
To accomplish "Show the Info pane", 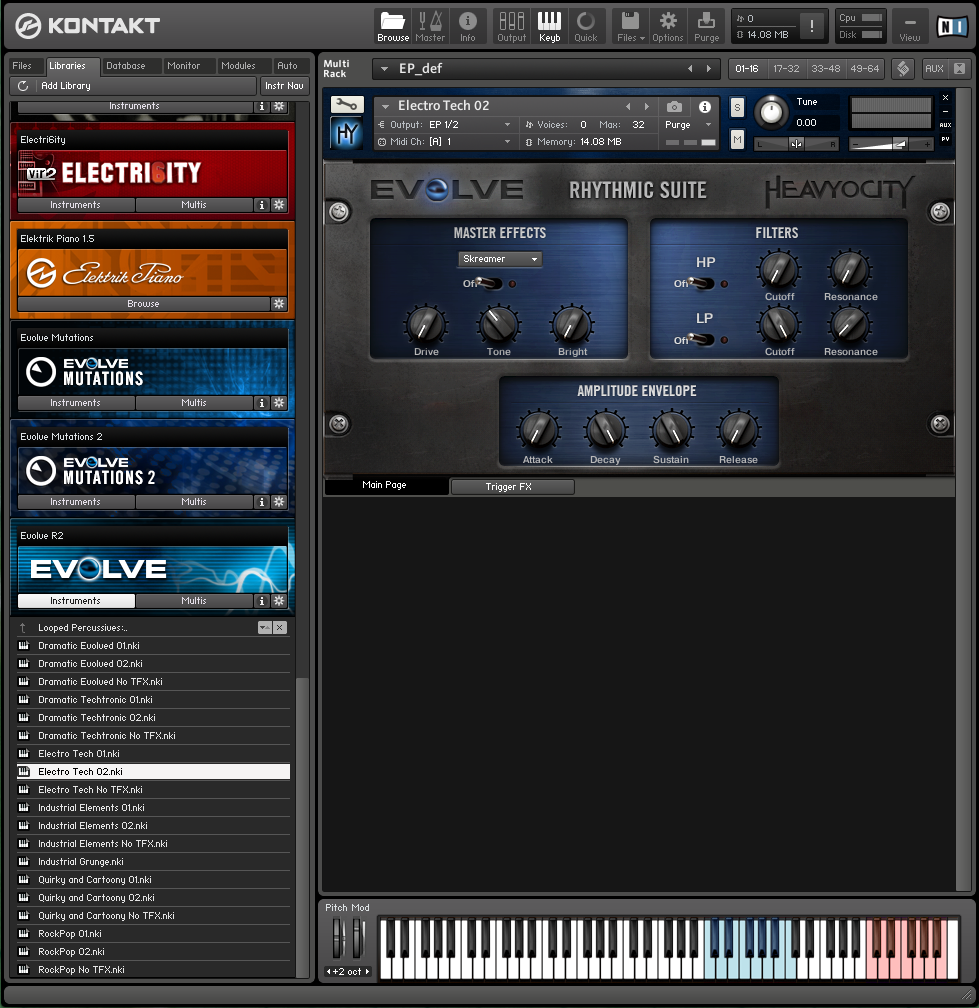I will tap(467, 26).
